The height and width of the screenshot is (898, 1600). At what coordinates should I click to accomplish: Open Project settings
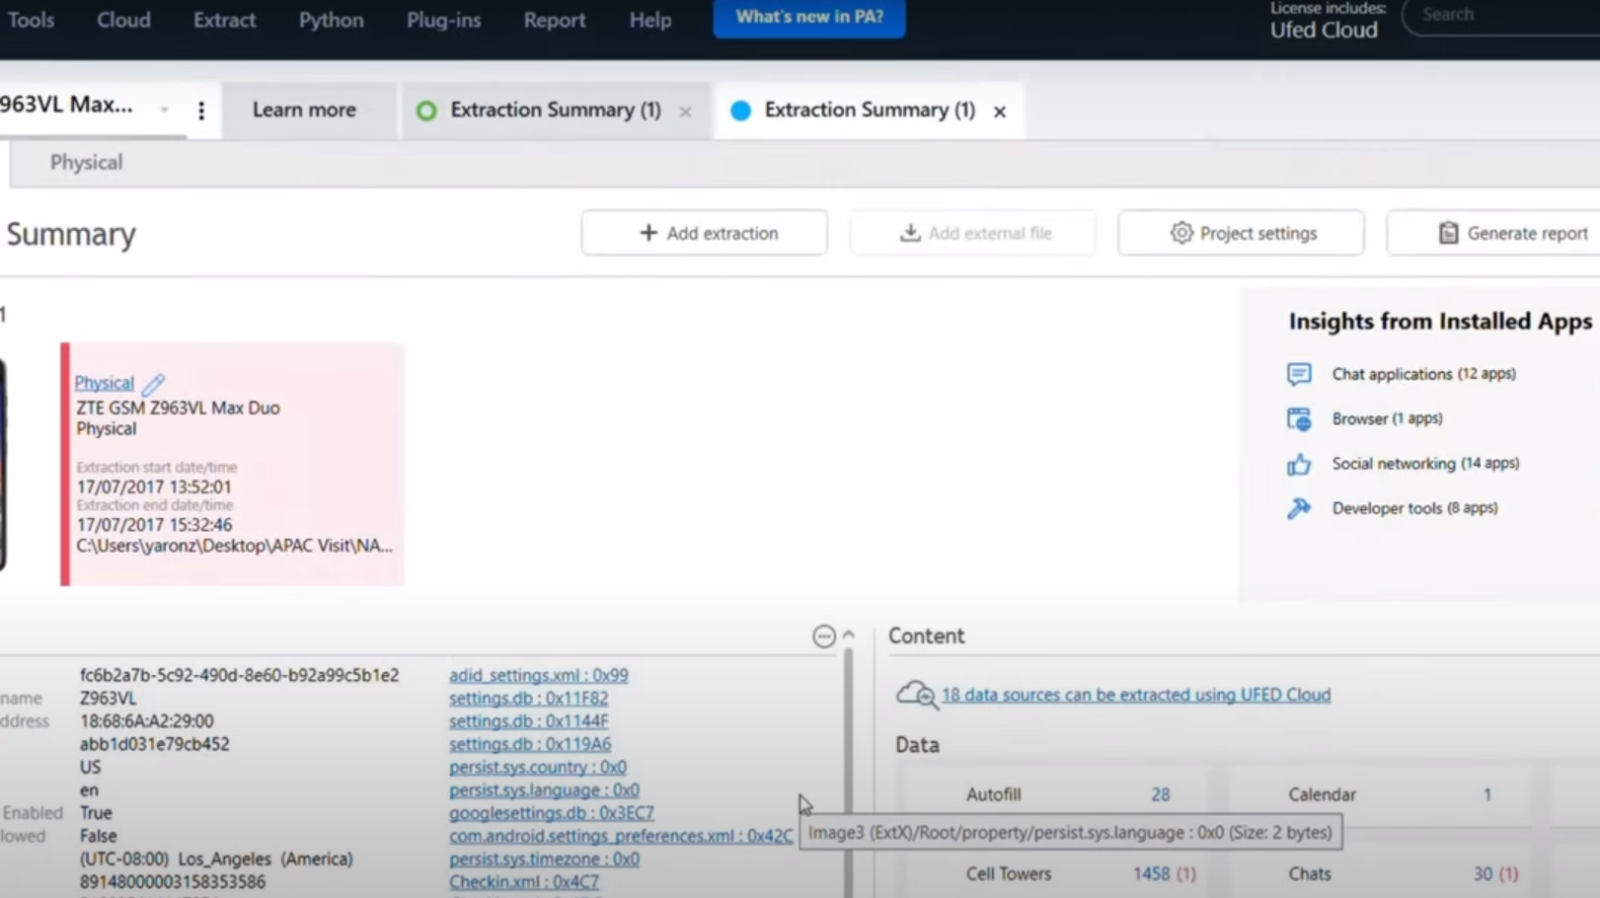1241,233
